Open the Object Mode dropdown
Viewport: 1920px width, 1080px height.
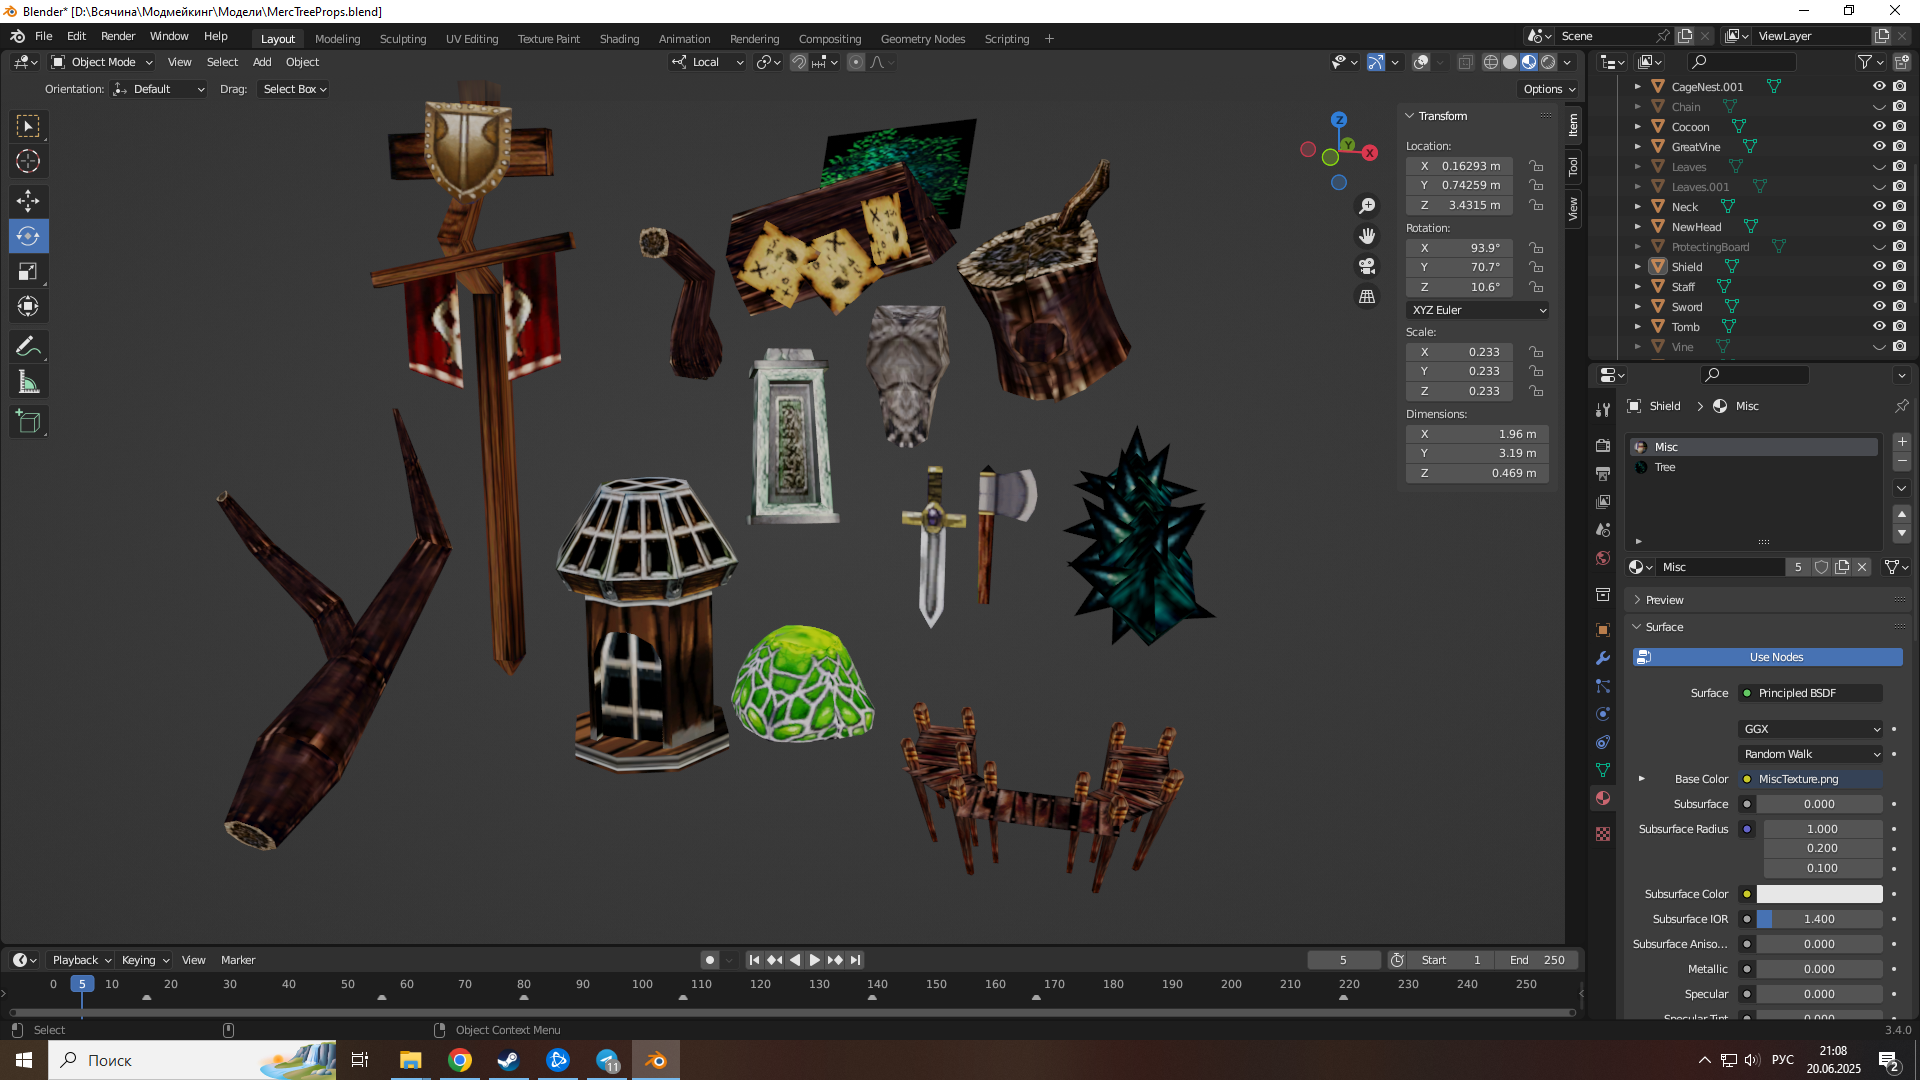point(102,62)
